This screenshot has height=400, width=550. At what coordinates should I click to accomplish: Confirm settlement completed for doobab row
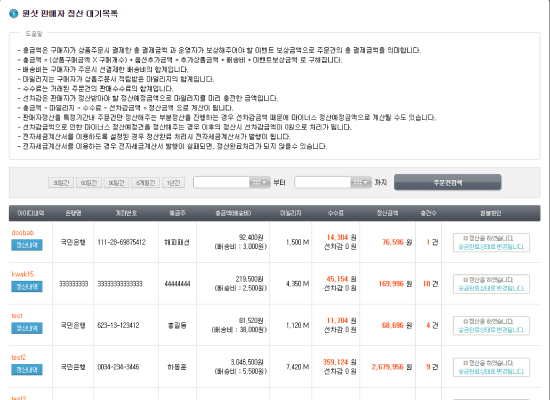[x=491, y=242]
